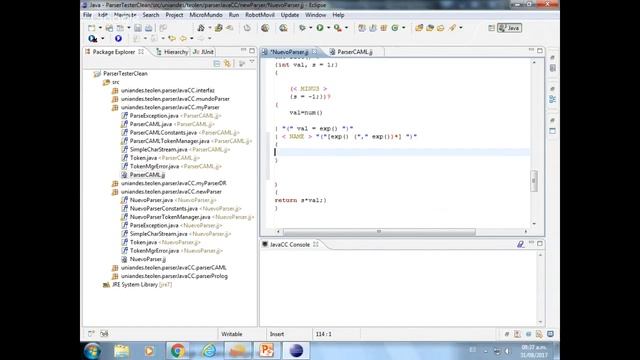Close the Package Explorer tab
The image size is (640, 360).
pyautogui.click(x=141, y=52)
